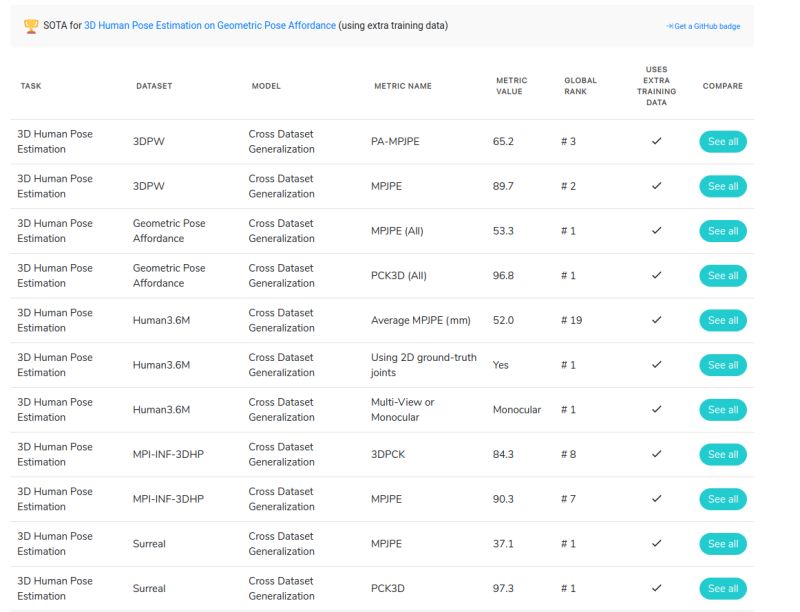This screenshot has height=612, width=800.
Task: Click See all for Surreal PCK3D 97.3 row
Action: pyautogui.click(x=722, y=589)
